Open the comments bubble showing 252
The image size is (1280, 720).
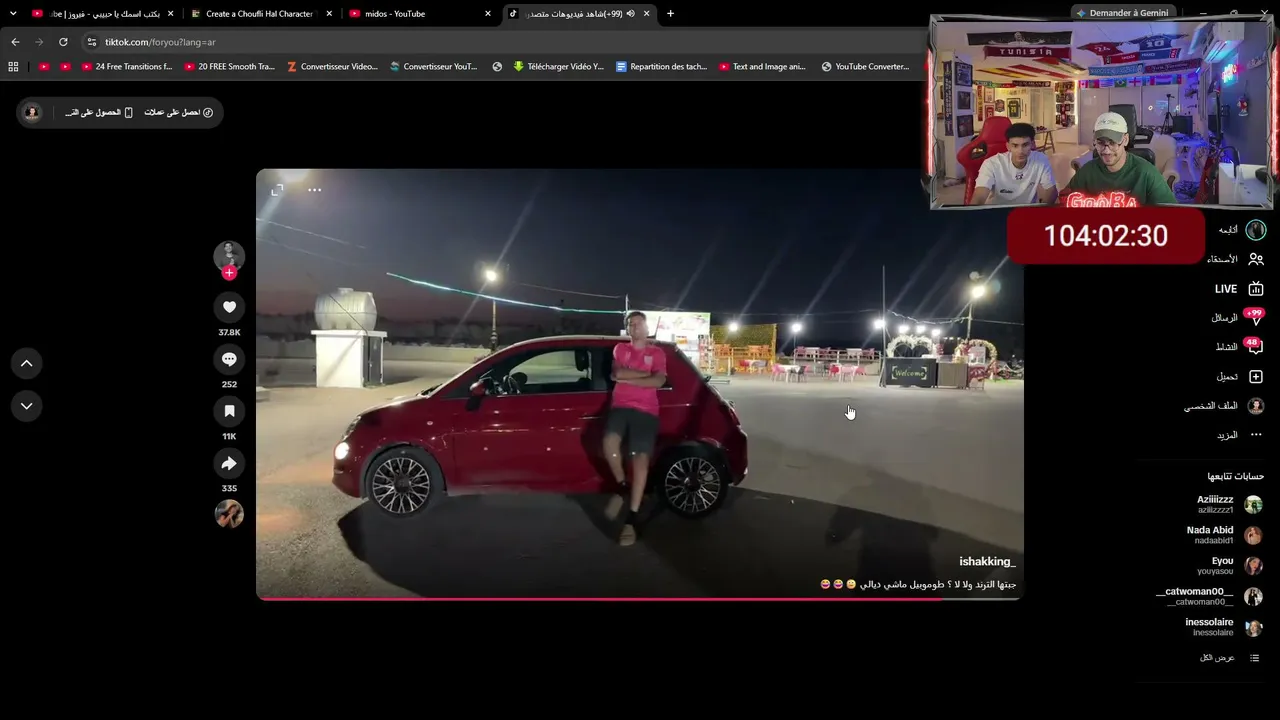pos(229,359)
